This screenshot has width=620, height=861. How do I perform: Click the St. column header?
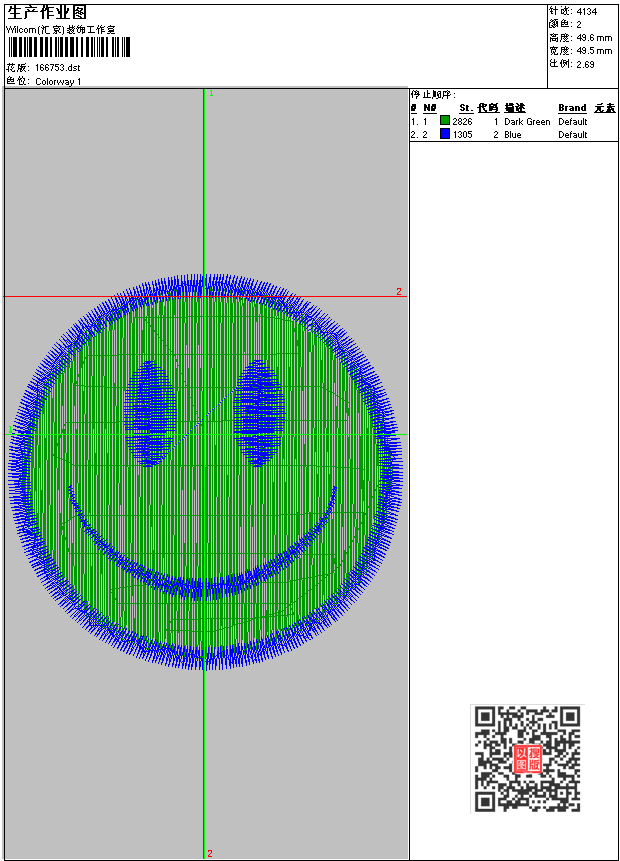coord(465,108)
